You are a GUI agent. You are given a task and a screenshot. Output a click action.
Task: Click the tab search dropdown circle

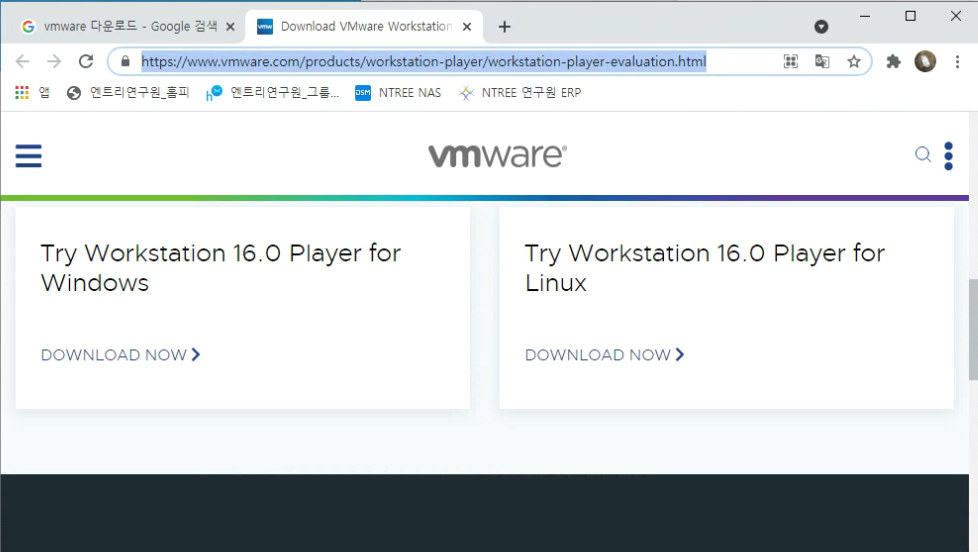(821, 26)
